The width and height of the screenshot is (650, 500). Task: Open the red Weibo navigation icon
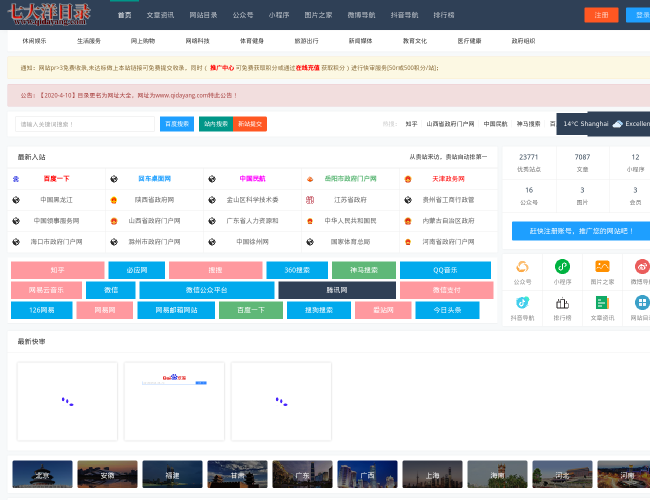[x=642, y=266]
